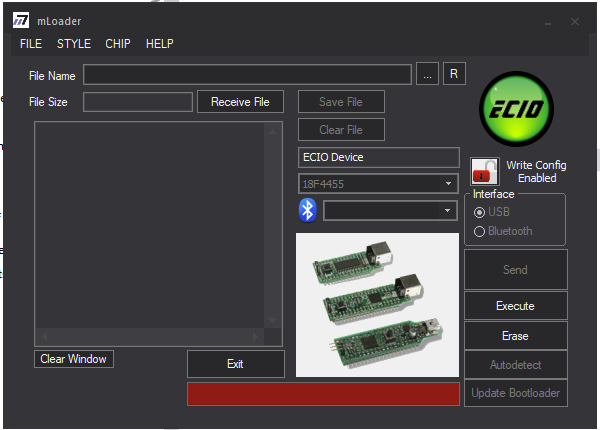The height and width of the screenshot is (430, 600).
Task: Open the CHIP menu
Action: (118, 44)
